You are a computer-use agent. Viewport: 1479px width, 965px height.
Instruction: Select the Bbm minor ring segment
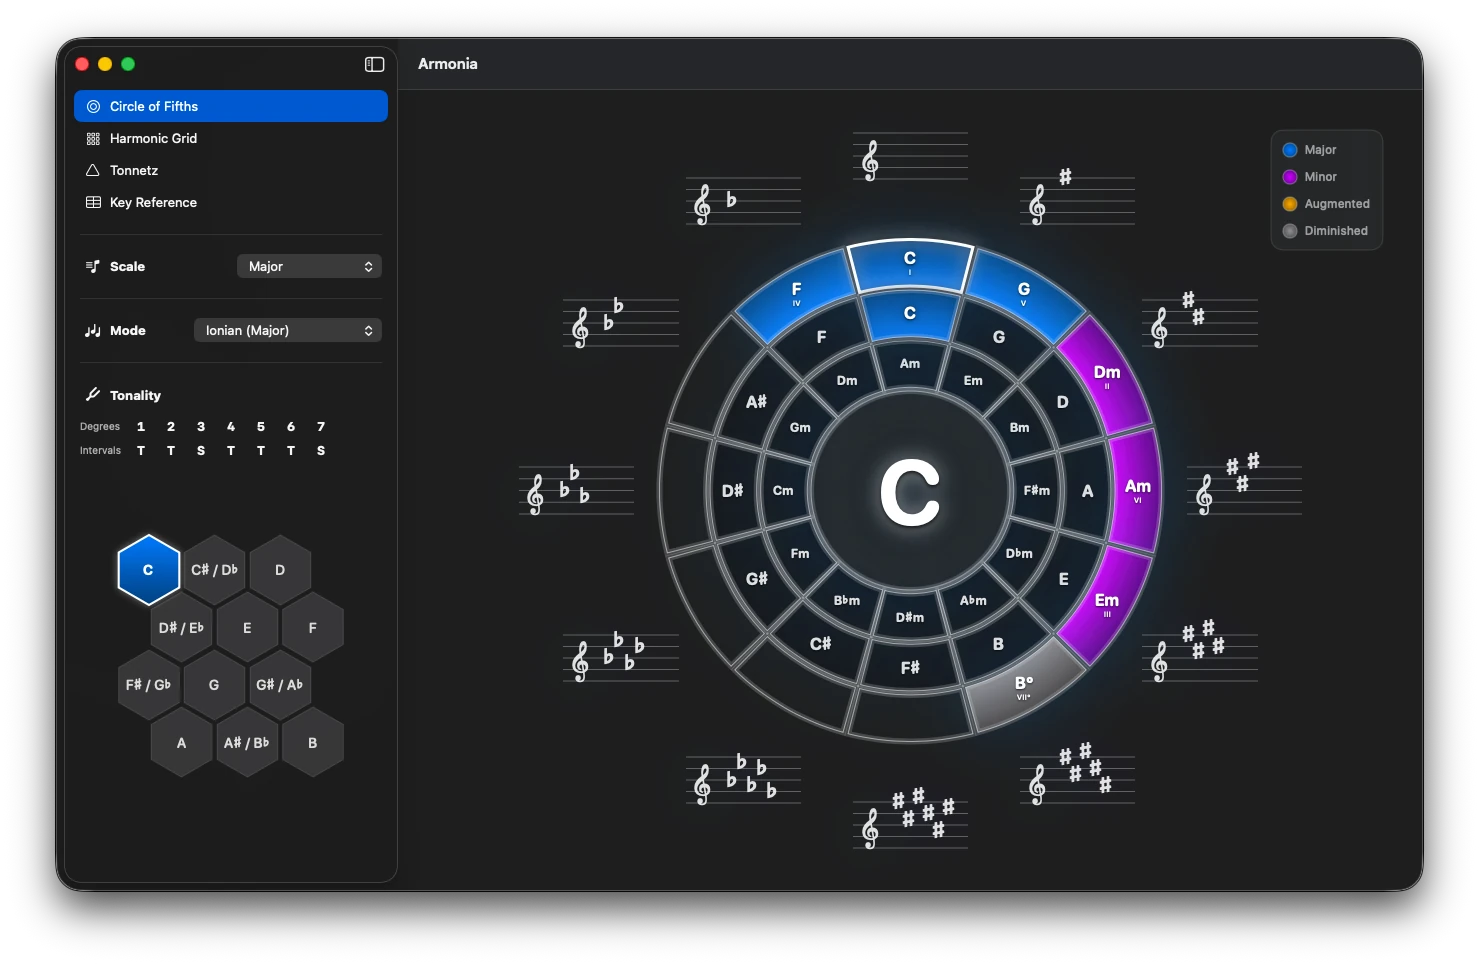click(x=847, y=600)
